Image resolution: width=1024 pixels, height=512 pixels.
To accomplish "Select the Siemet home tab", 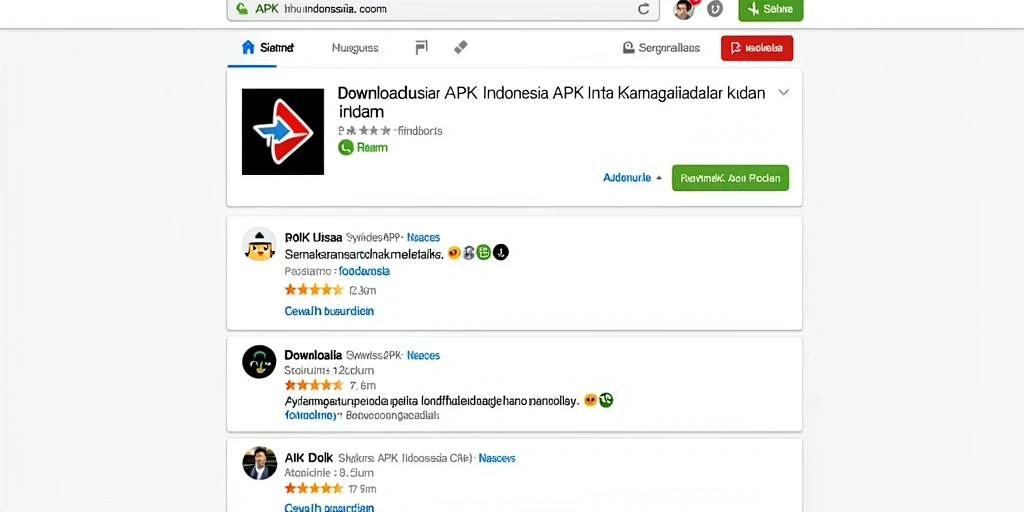I will (x=268, y=48).
